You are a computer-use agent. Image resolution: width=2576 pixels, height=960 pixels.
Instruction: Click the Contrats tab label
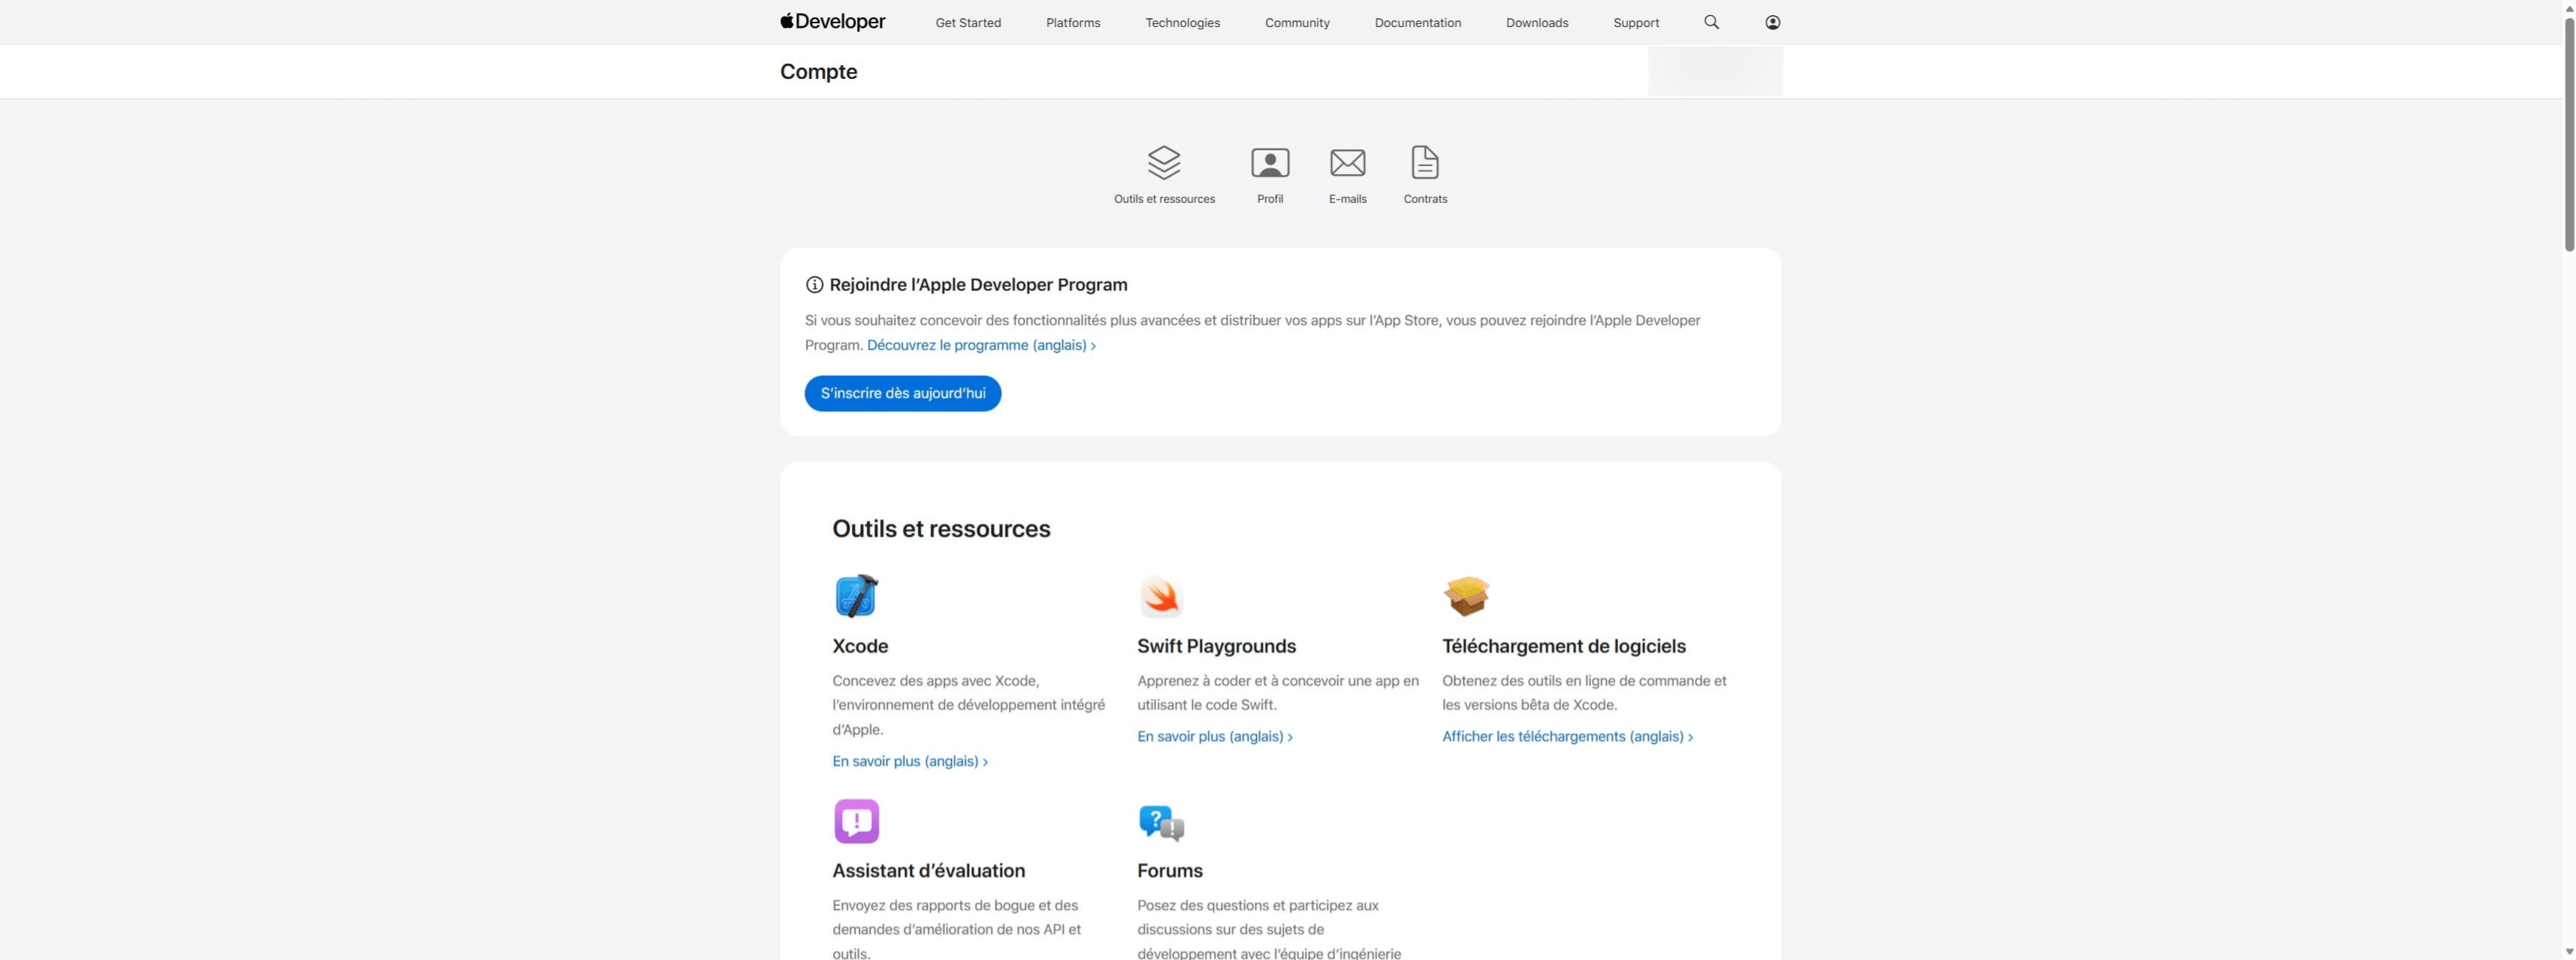(1425, 199)
